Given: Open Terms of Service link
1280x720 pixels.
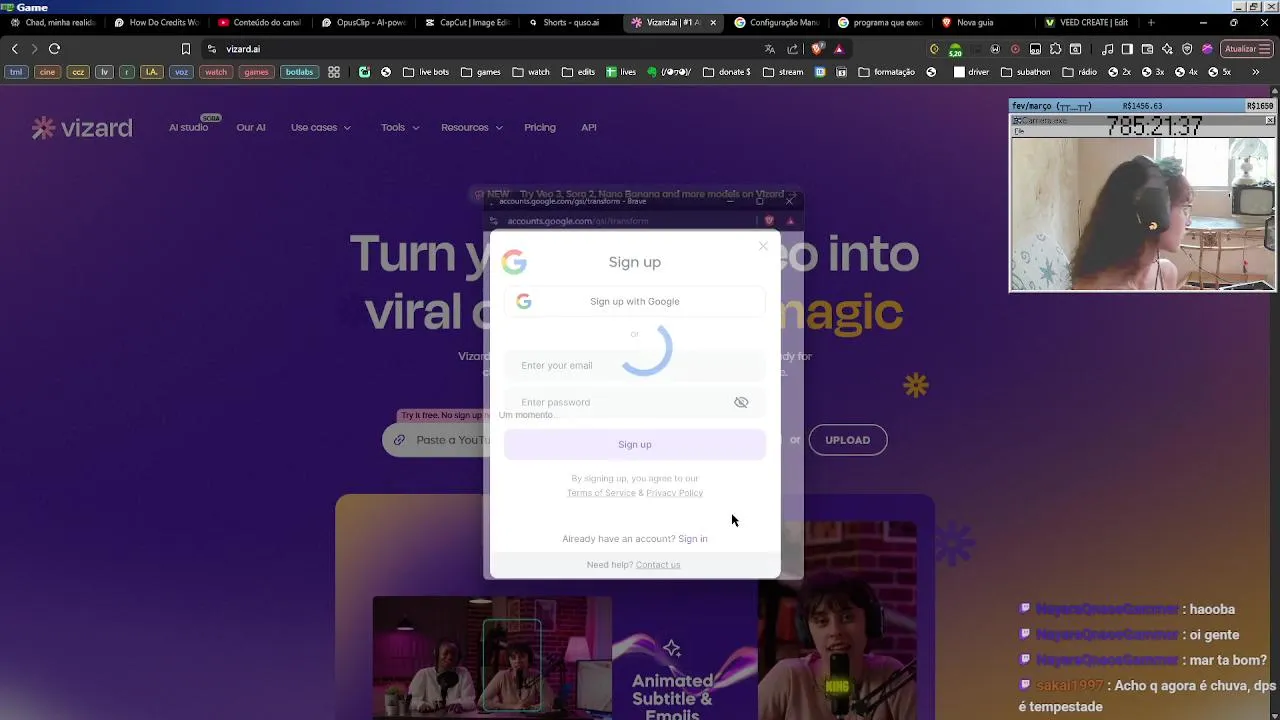Looking at the screenshot, I should 601,493.
